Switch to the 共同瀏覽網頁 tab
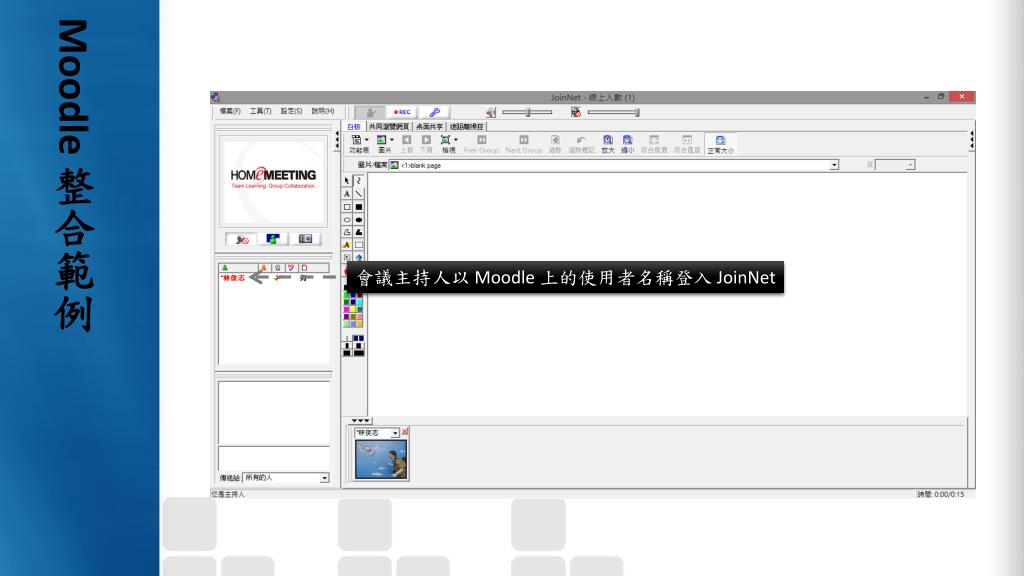 [x=389, y=127]
